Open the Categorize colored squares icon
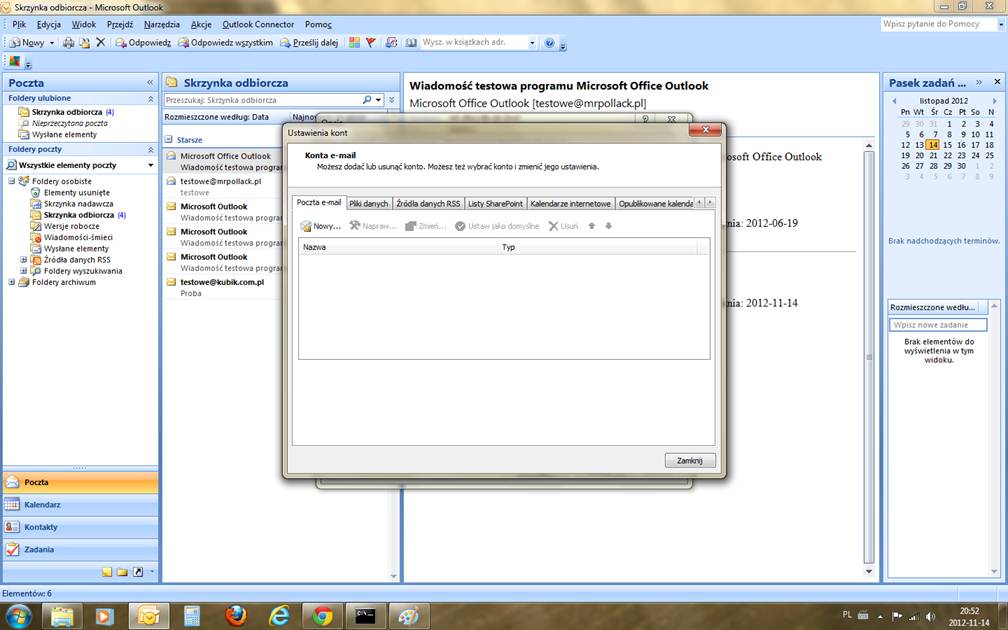This screenshot has height=630, width=1008. 354,43
